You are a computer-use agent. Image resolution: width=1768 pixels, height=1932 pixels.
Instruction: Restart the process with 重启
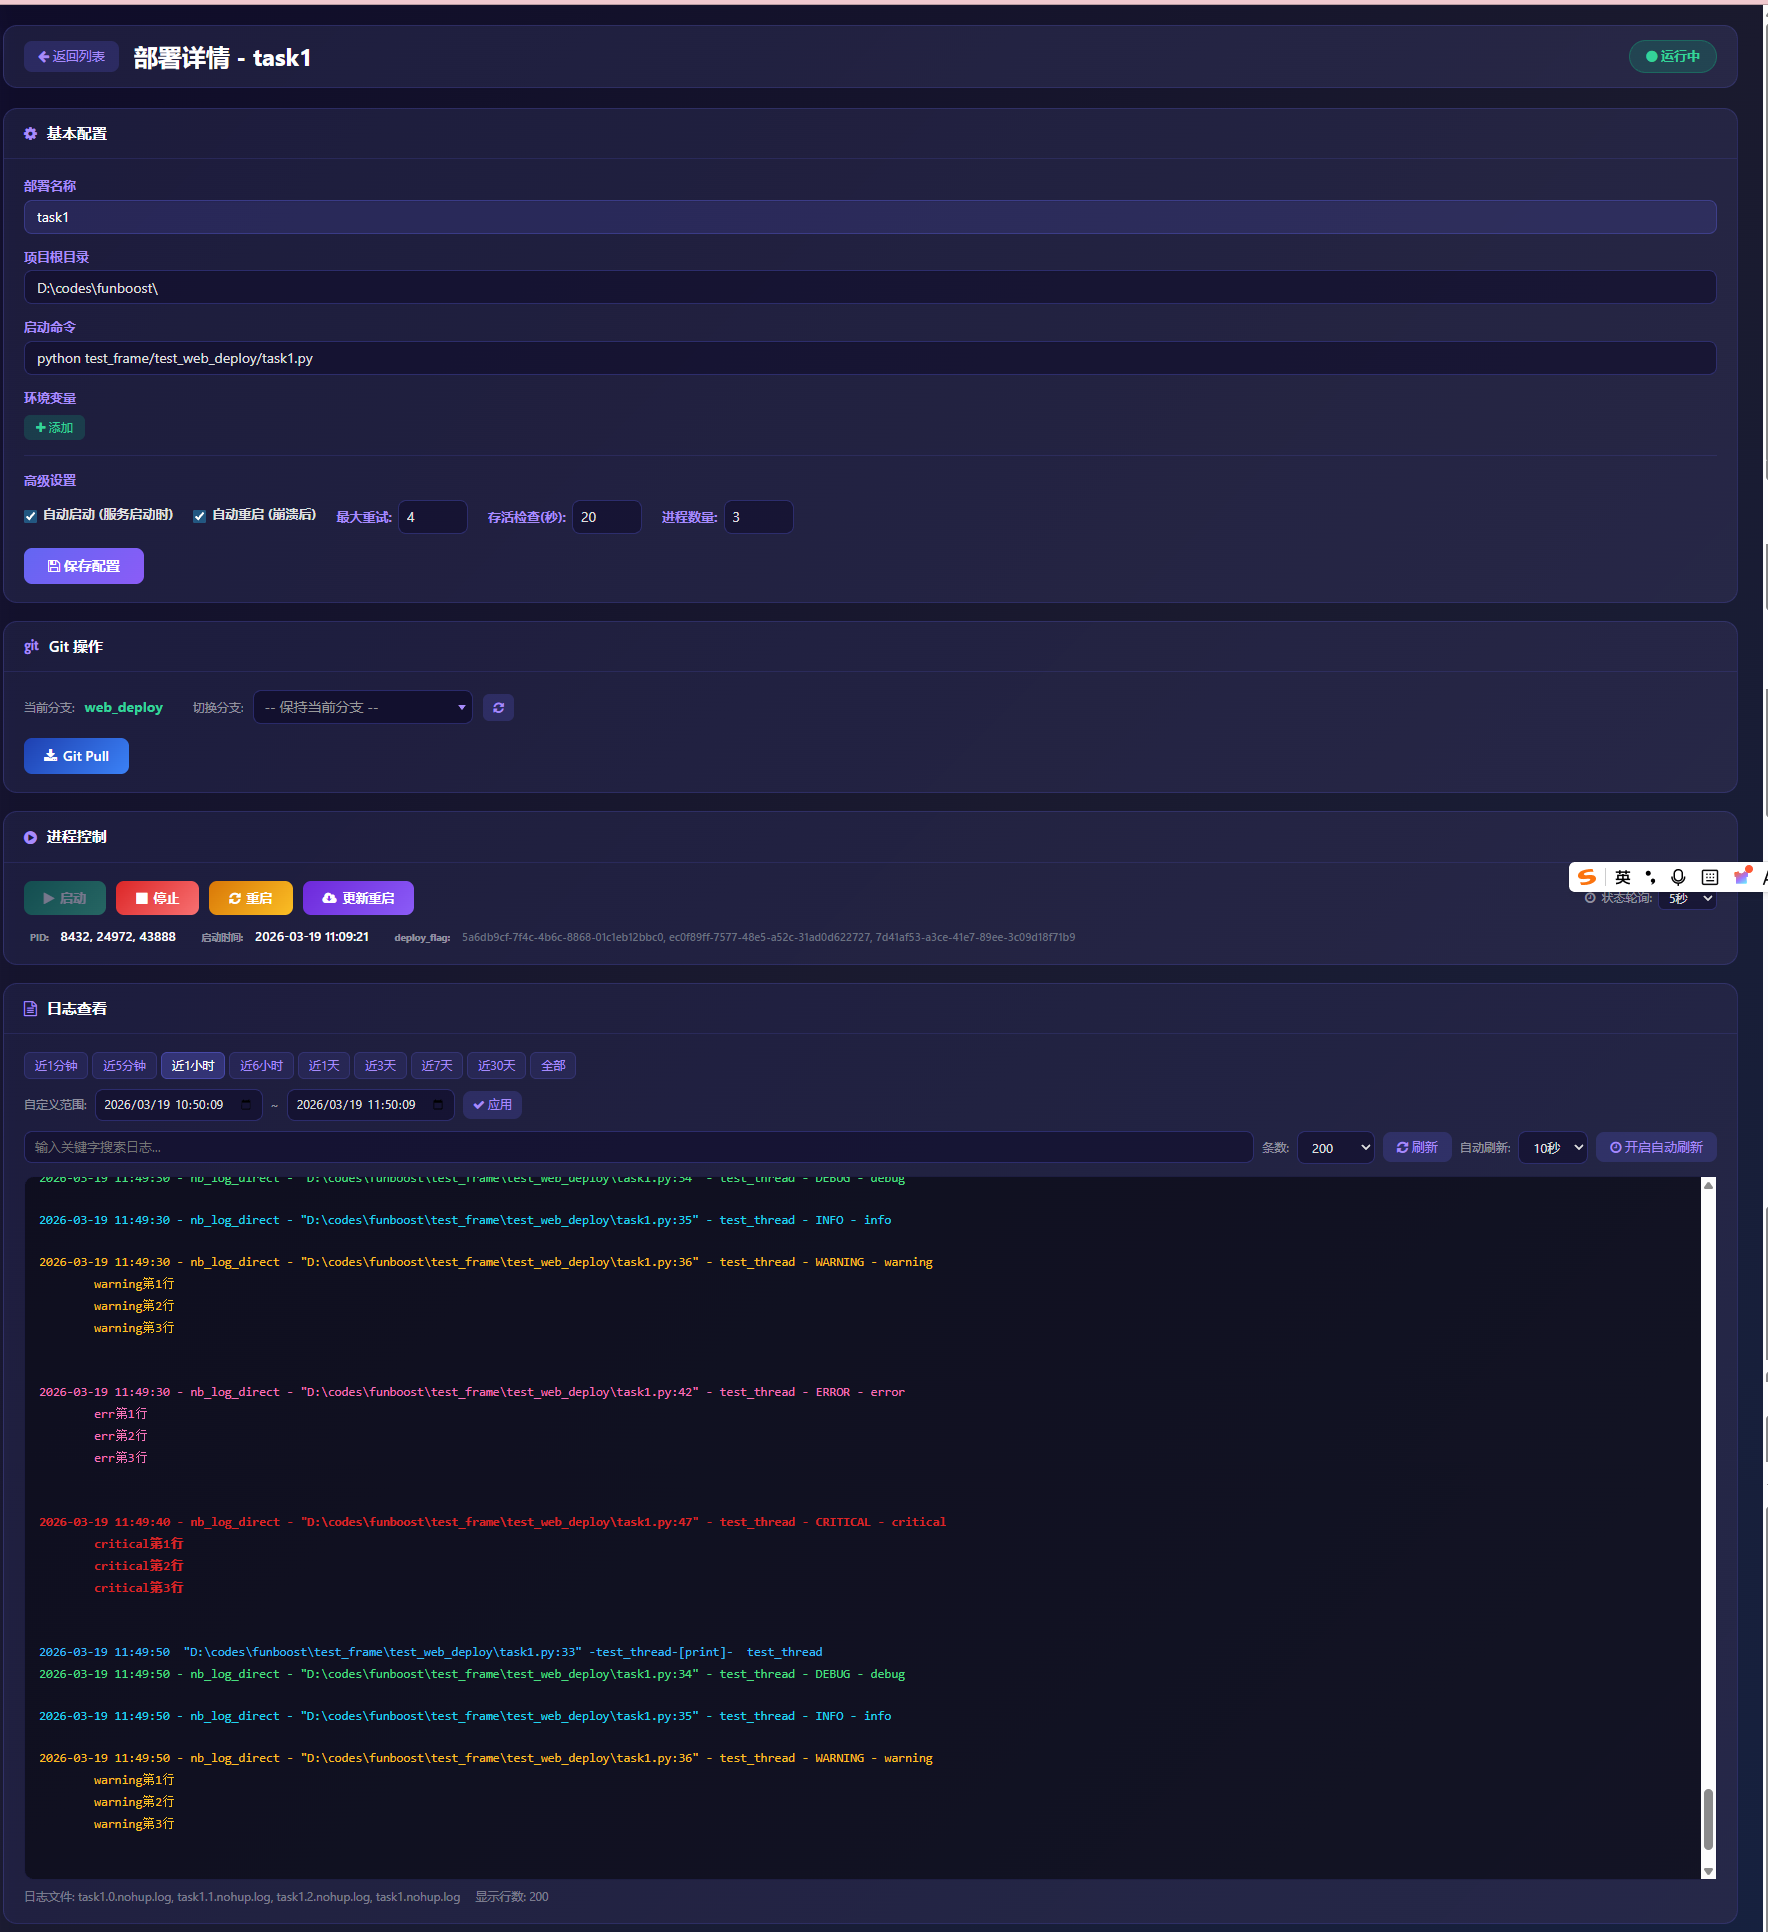click(250, 898)
